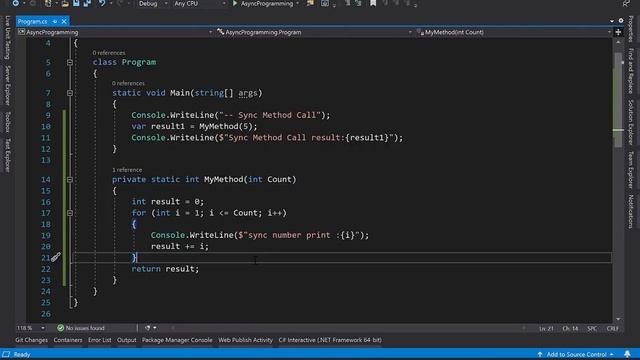Open the AsyncProgramming.Program type navigation dropdown
Screen dimensions: 640x360
pyautogui.click(x=313, y=32)
